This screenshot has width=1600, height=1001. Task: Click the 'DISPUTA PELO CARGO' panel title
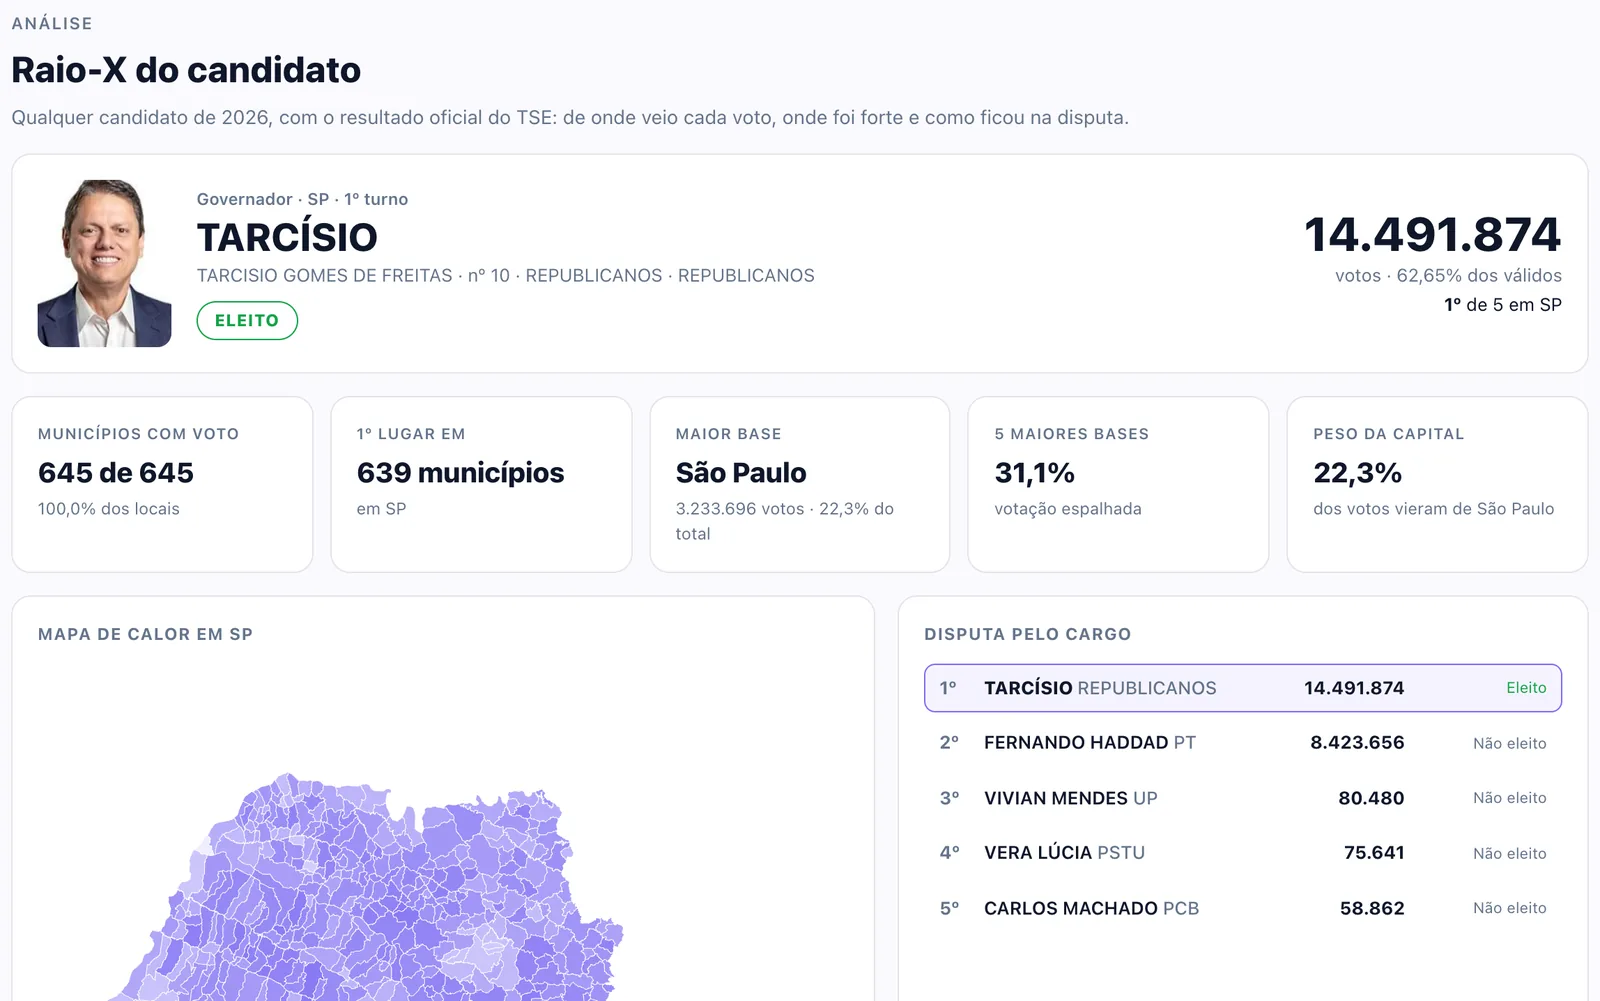pos(1027,634)
